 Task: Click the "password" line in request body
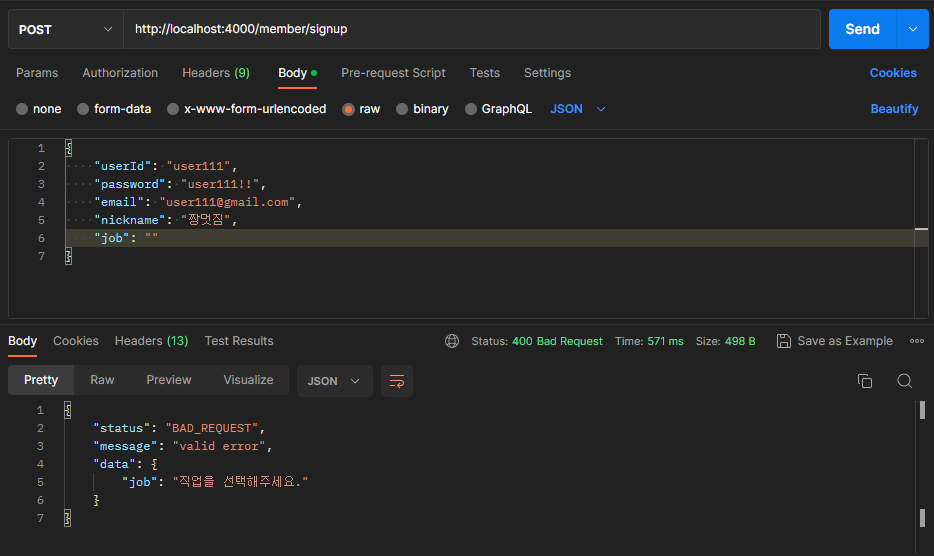[x=180, y=184]
